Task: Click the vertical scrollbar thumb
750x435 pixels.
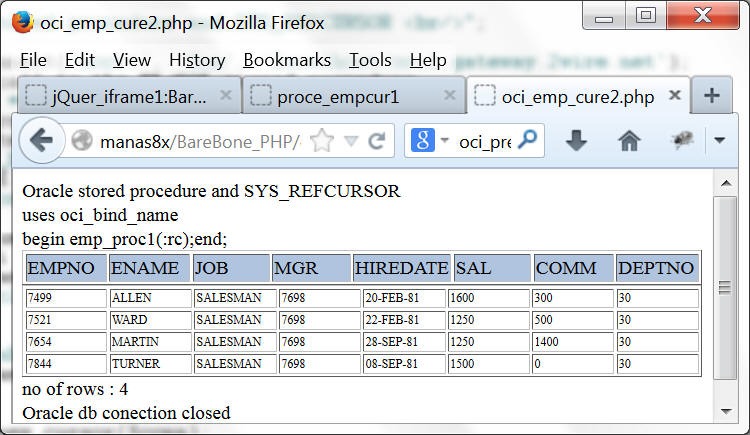Action: pos(725,288)
